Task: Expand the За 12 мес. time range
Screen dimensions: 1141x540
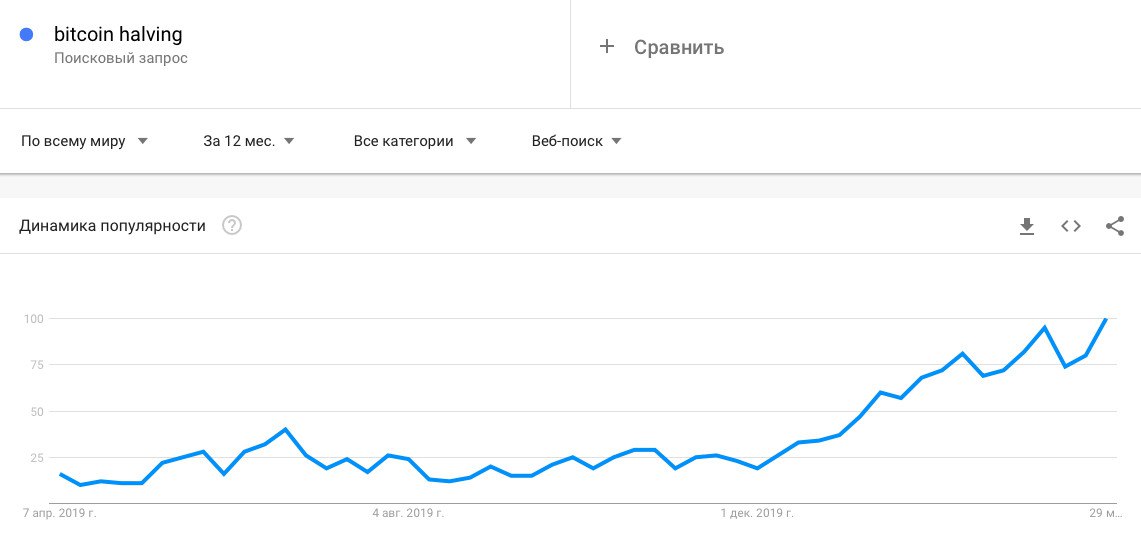Action: [248, 141]
